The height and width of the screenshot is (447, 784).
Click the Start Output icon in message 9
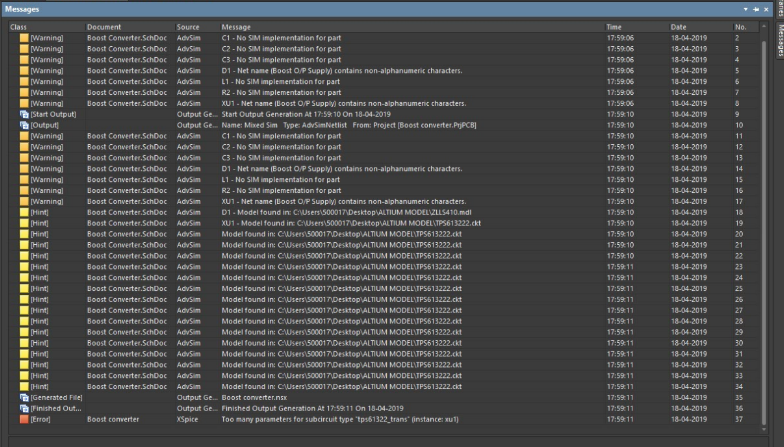pyautogui.click(x=24, y=114)
